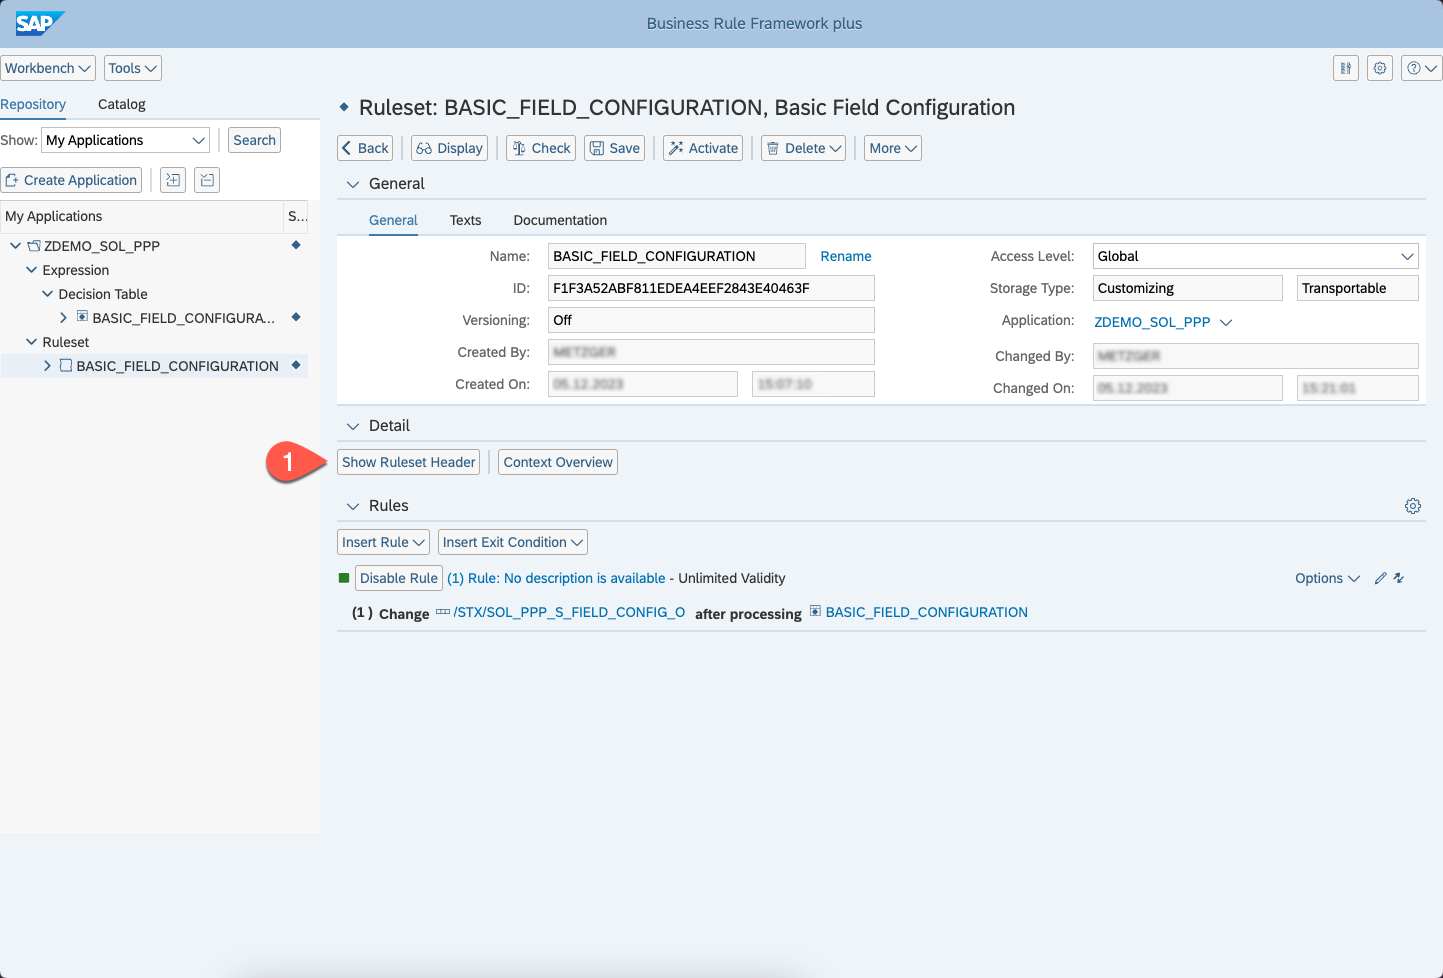Open the gear settings icon in top toolbar
Image resolution: width=1443 pixels, height=978 pixels.
tap(1380, 68)
